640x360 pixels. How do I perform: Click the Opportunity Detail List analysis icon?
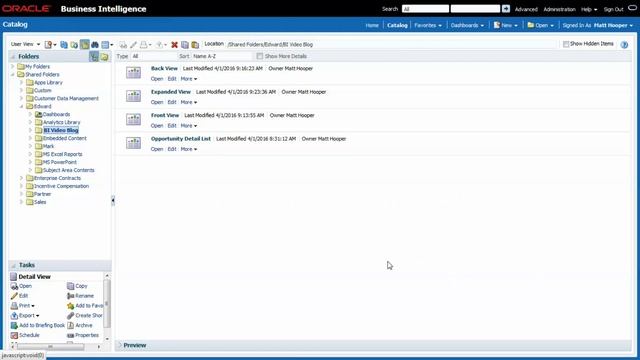click(x=133, y=143)
